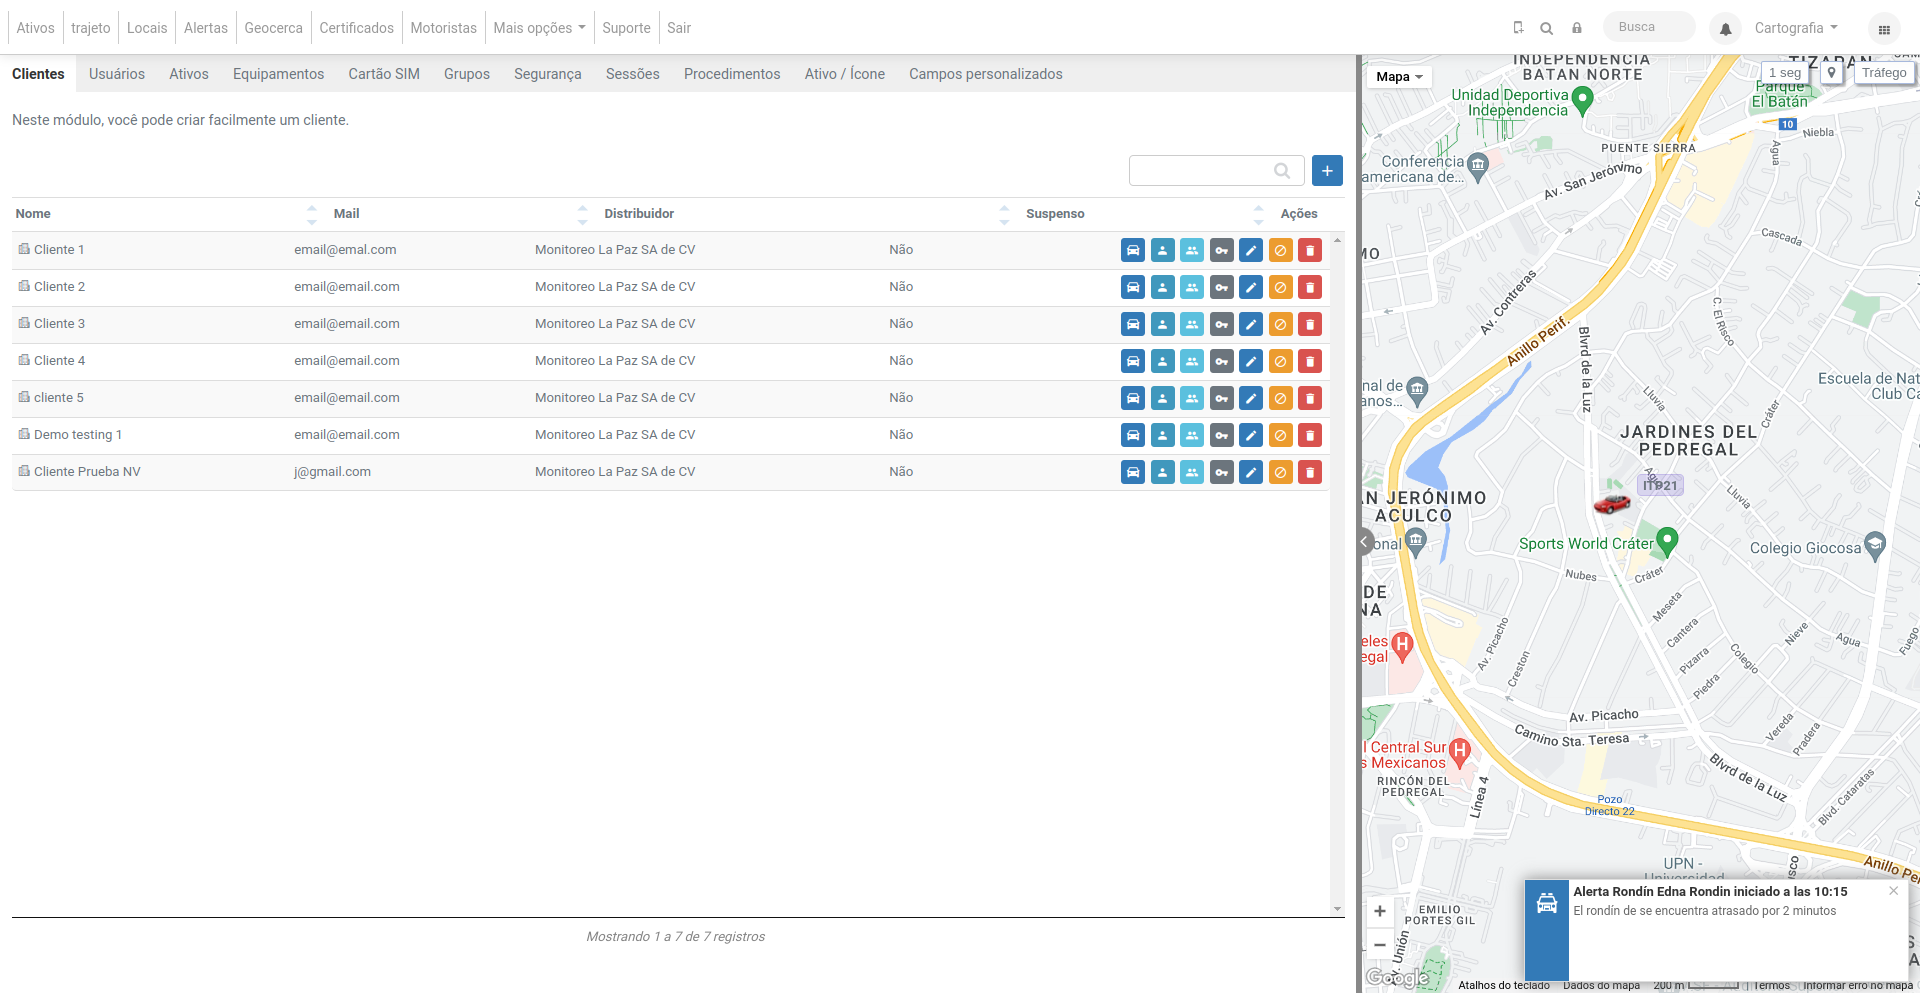Open the Cartografia dropdown
Viewport: 1920px width, 993px height.
(x=1796, y=28)
